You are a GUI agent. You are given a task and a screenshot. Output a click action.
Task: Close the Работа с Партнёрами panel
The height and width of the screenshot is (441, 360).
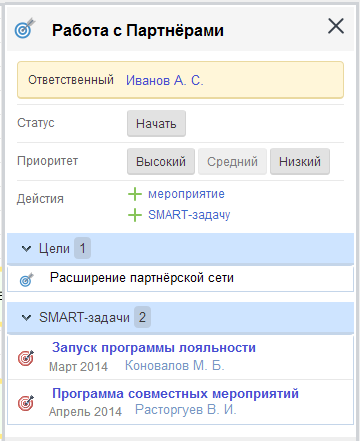[336, 26]
